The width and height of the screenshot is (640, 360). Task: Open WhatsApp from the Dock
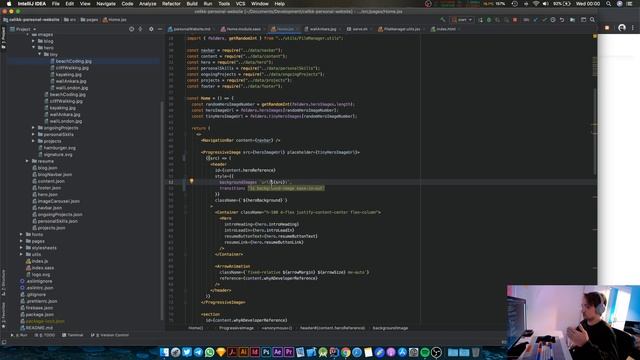209,352
